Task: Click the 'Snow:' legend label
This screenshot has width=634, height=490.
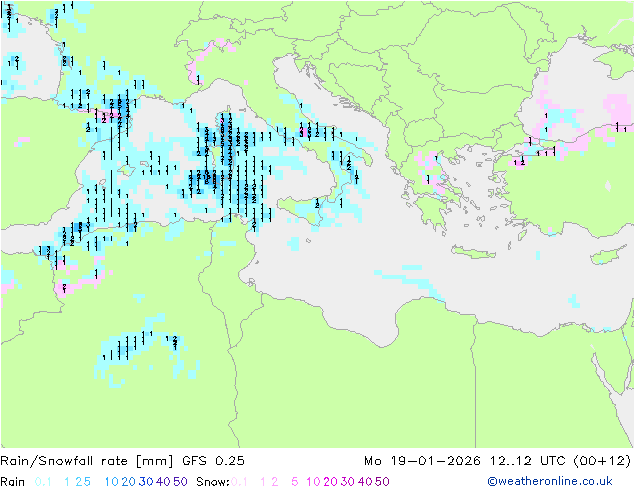Action: (213, 482)
